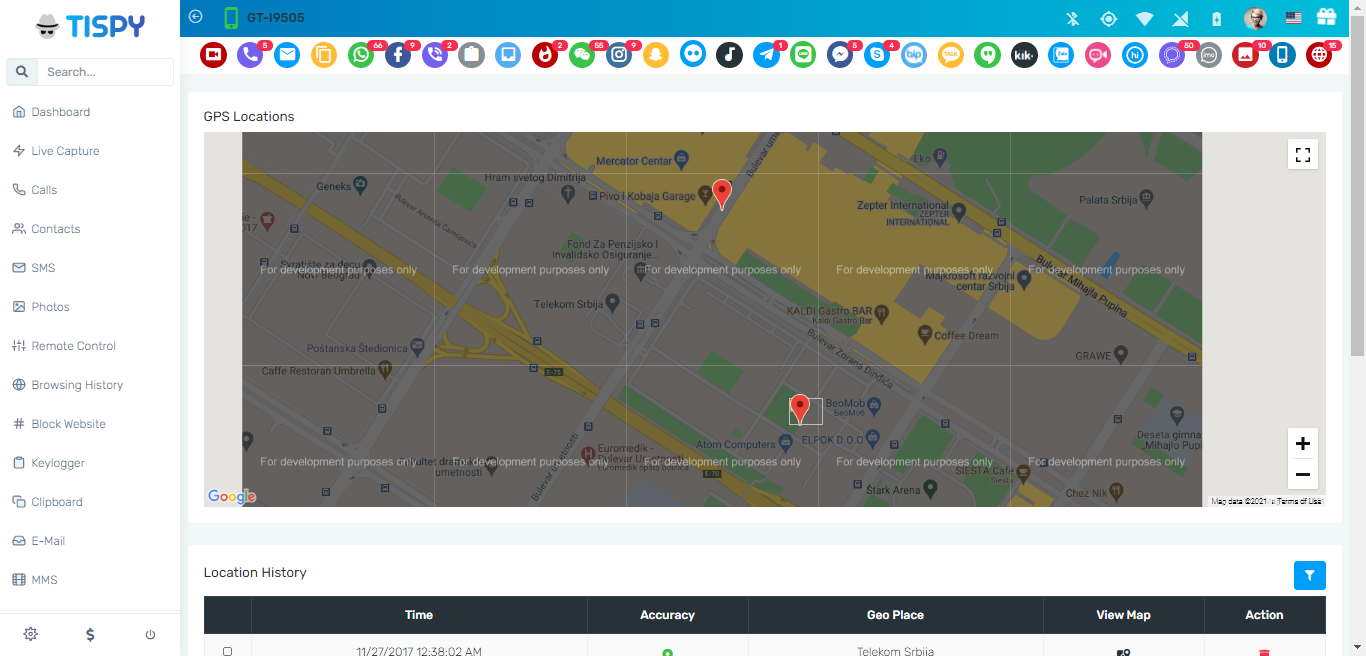Open the red video recording icon

click(x=213, y=55)
